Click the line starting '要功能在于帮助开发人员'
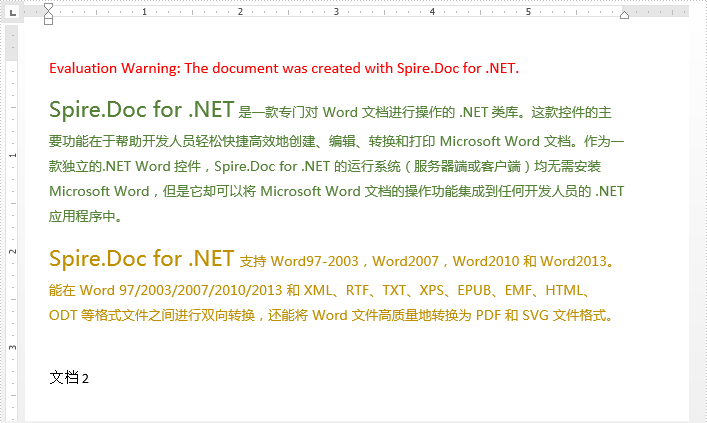707x423 pixels. [x=336, y=142]
